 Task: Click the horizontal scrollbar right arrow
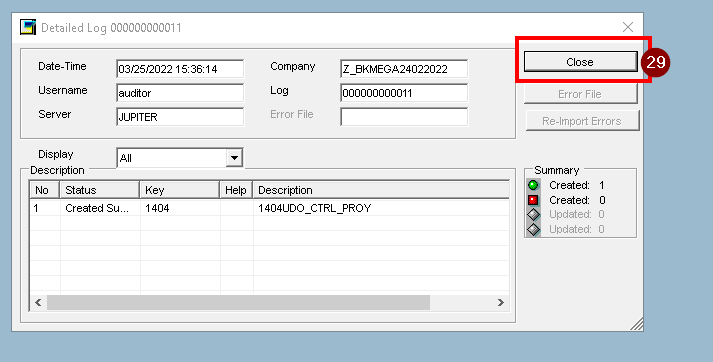[501, 302]
